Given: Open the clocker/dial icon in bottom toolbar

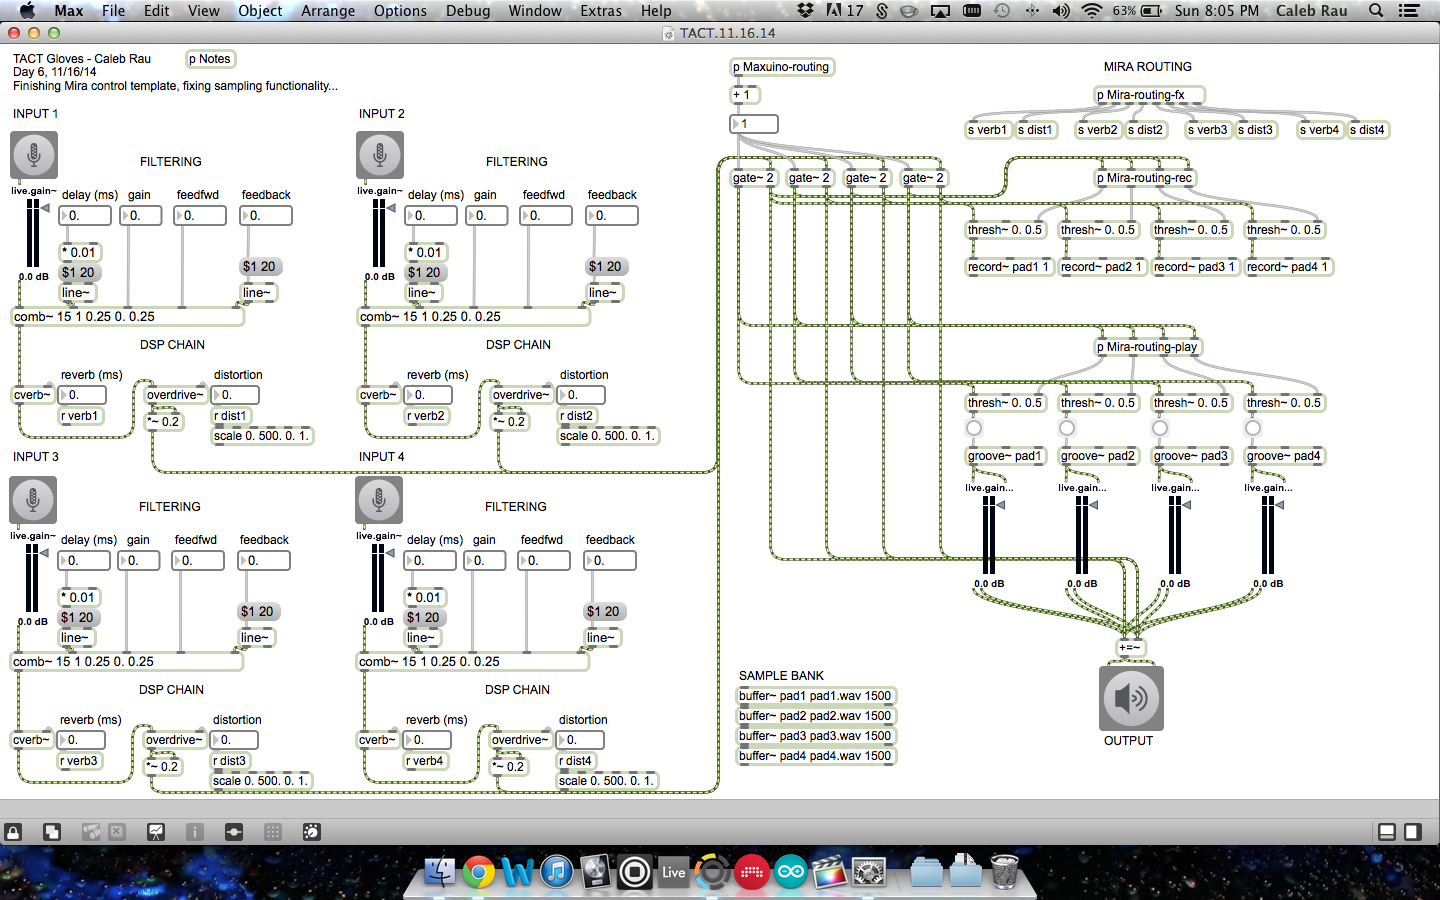Looking at the screenshot, I should [312, 832].
